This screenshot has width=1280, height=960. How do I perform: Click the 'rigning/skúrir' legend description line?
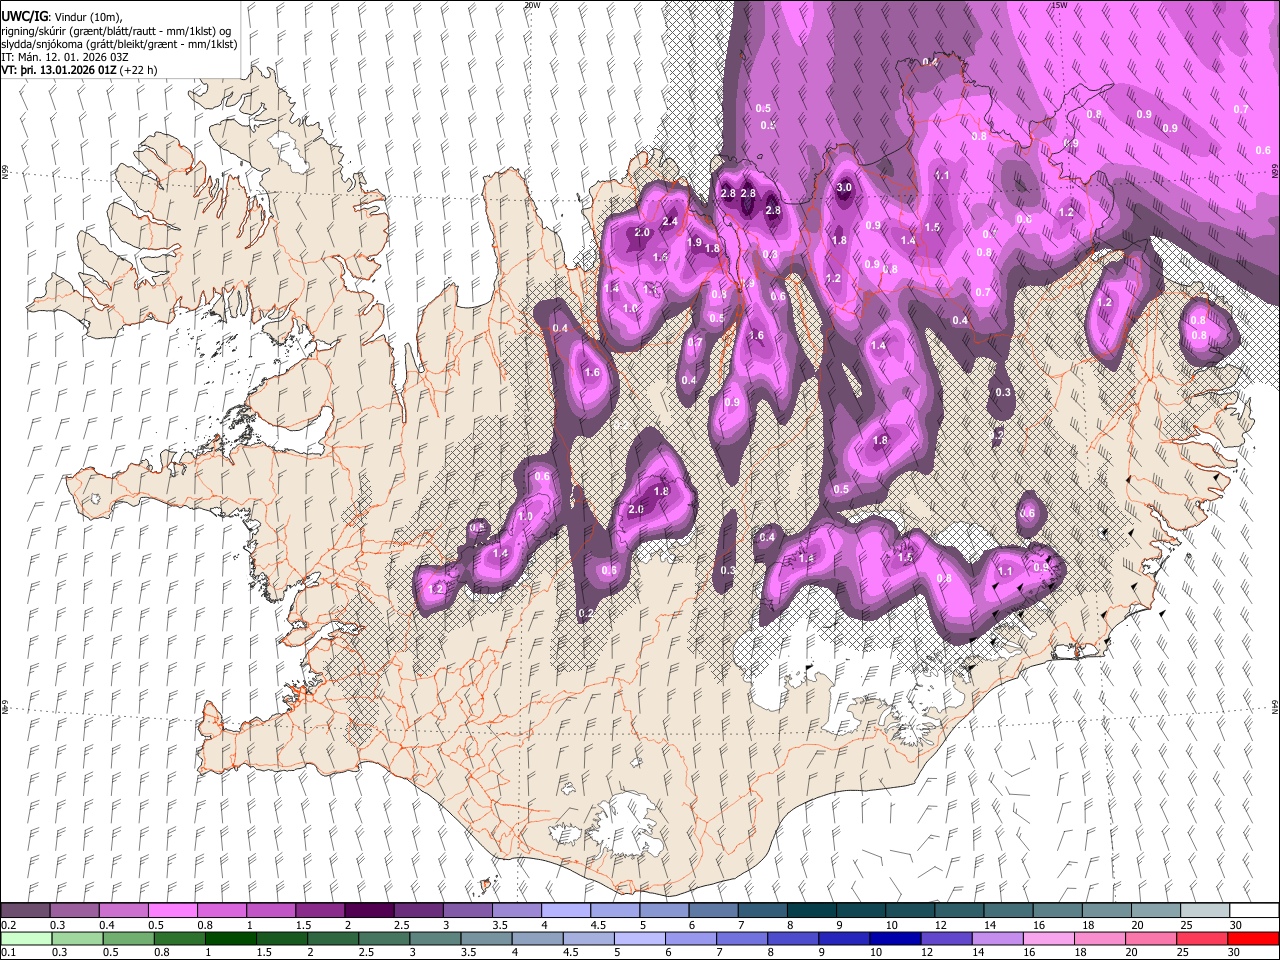tap(116, 31)
